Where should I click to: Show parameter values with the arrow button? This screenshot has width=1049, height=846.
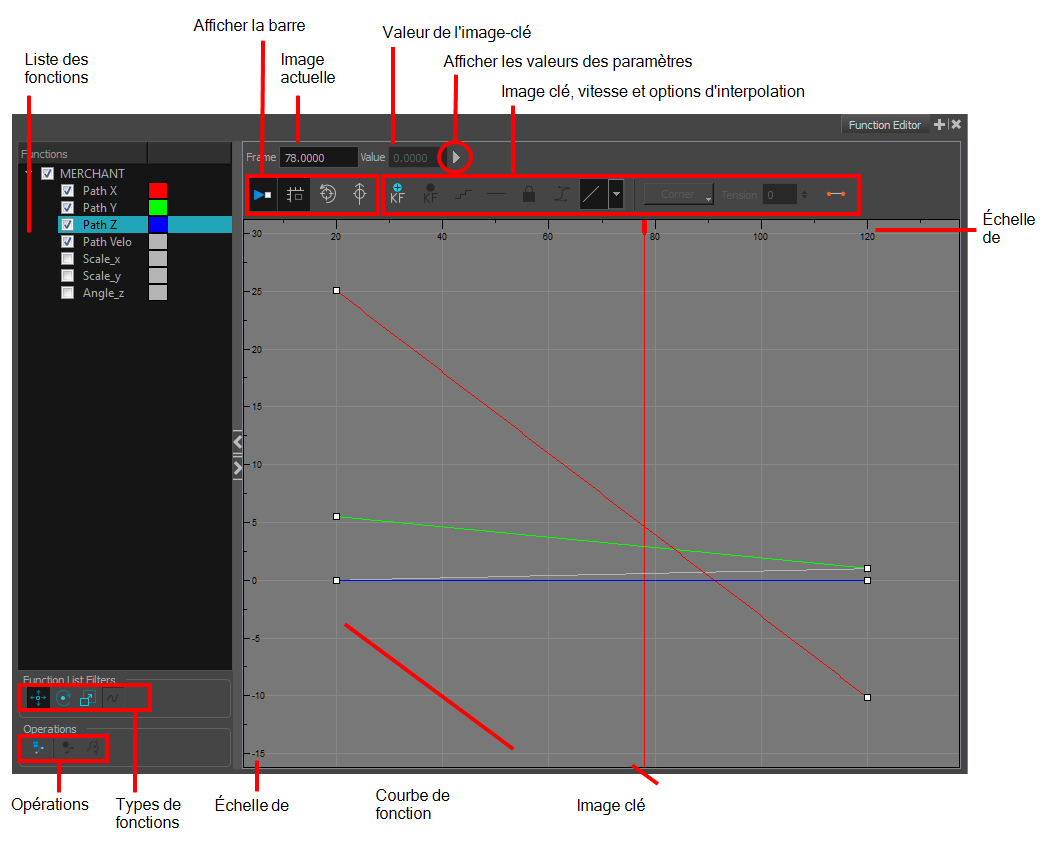tap(456, 158)
